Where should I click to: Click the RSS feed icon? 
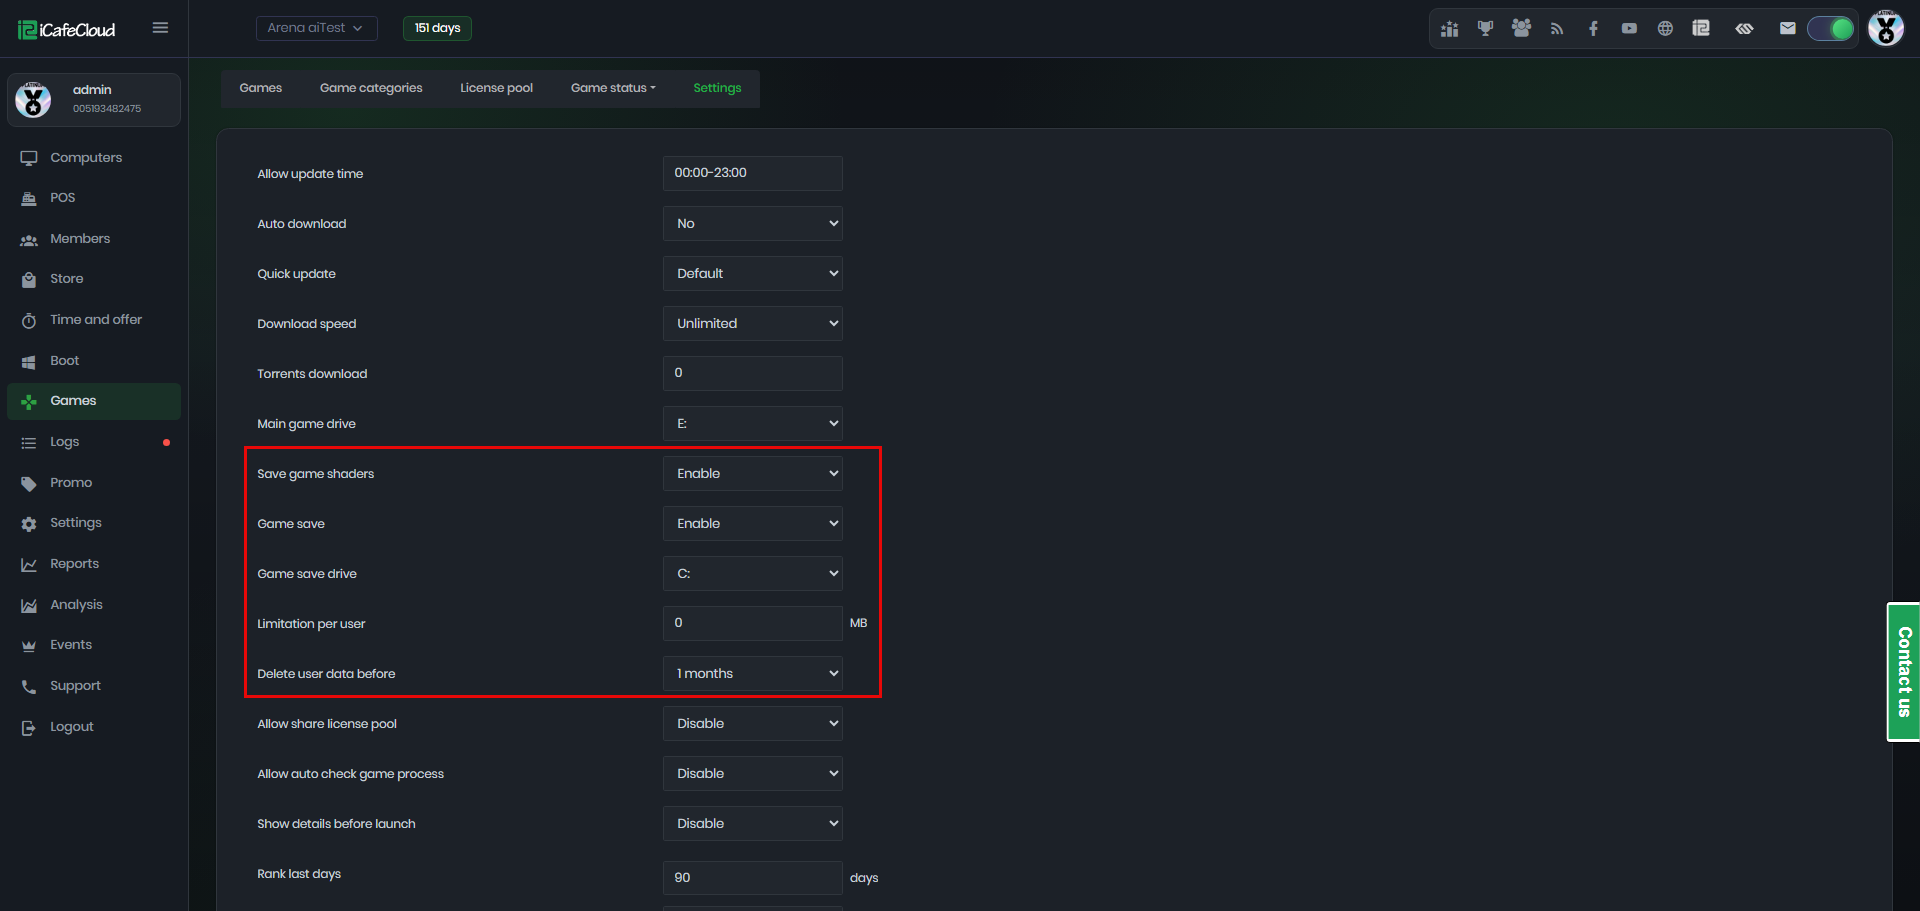(x=1557, y=29)
